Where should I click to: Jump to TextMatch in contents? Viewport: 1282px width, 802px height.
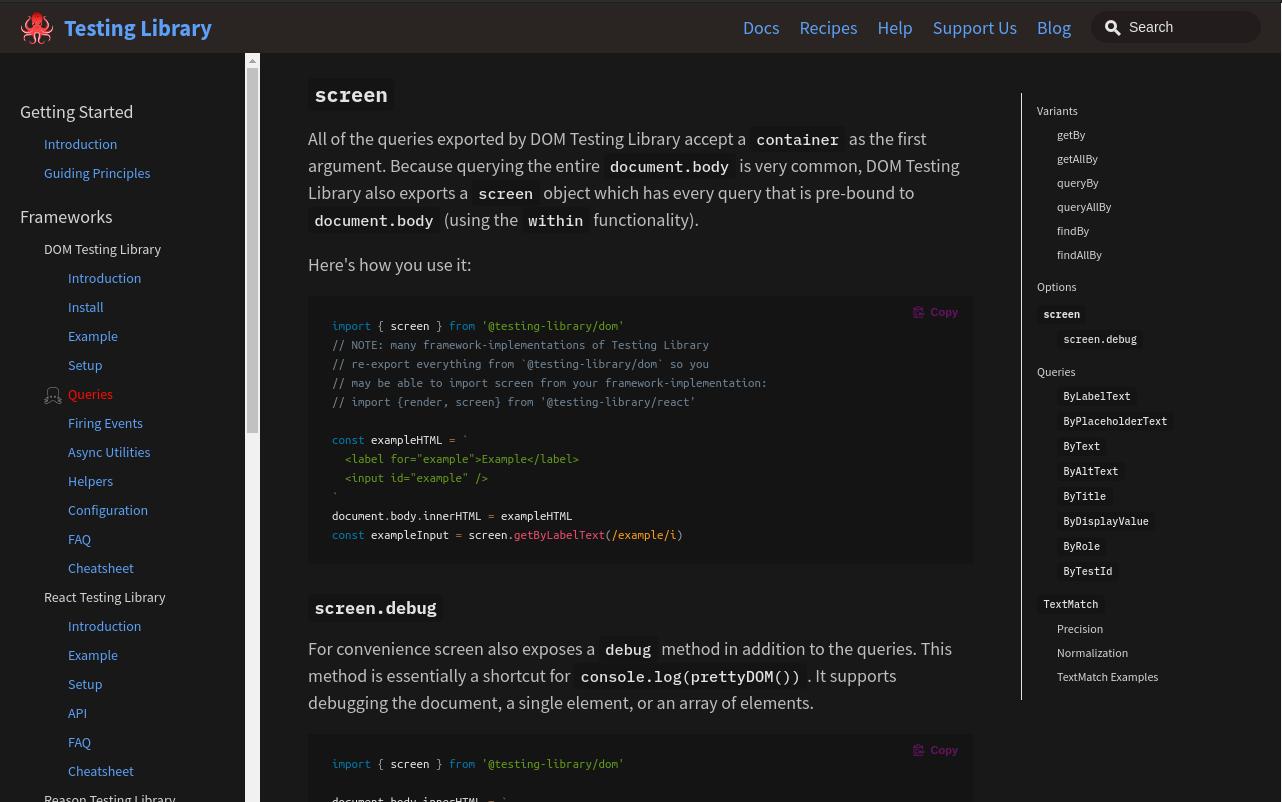click(1070, 604)
